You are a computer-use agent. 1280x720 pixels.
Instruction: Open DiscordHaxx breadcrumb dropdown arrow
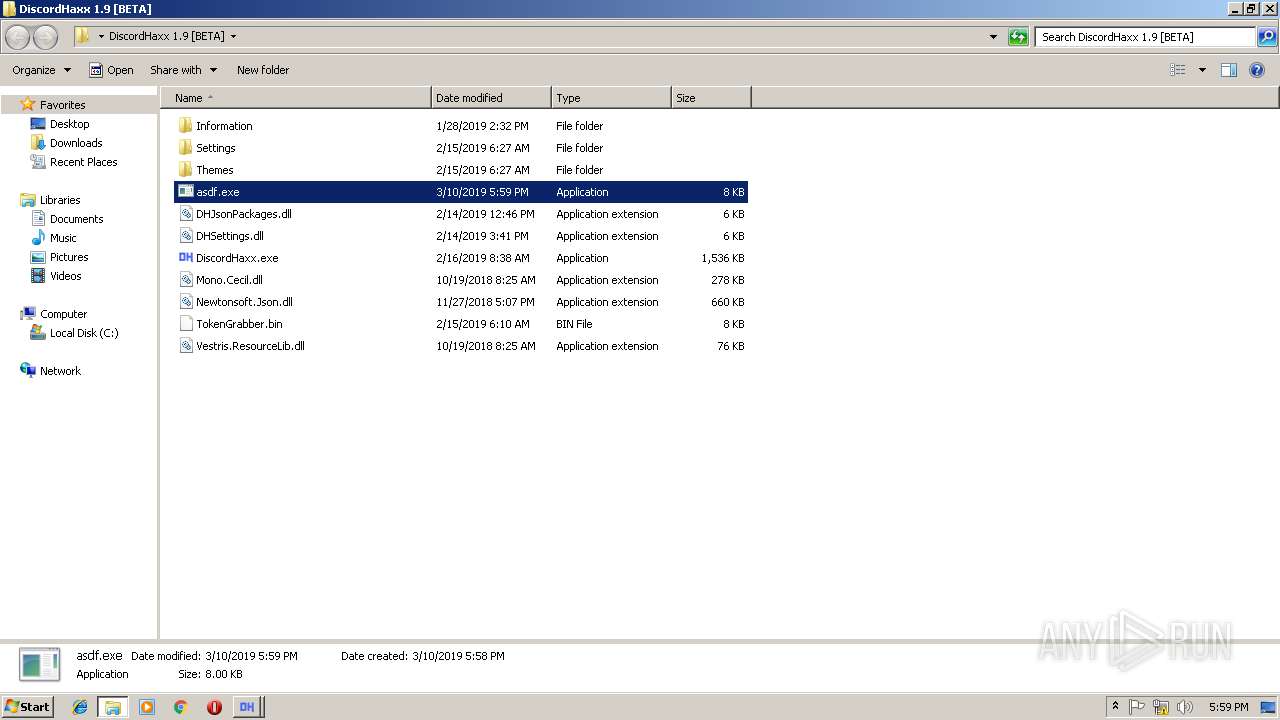(234, 36)
